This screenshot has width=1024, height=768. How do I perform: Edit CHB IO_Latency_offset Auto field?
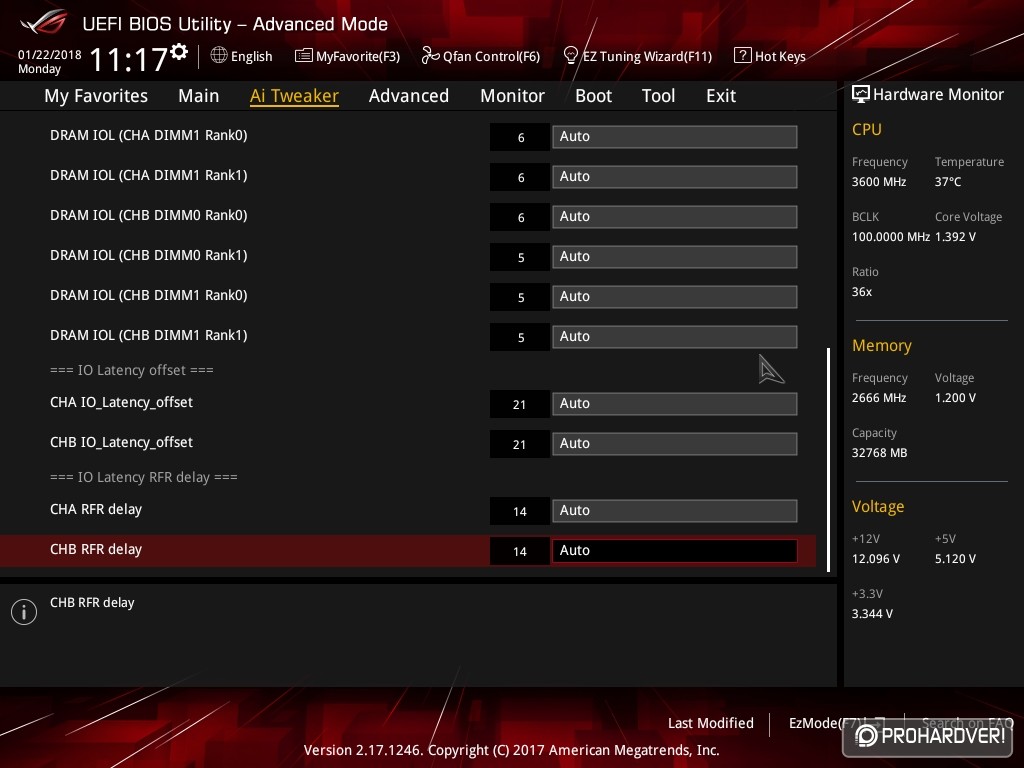pyautogui.click(x=675, y=443)
